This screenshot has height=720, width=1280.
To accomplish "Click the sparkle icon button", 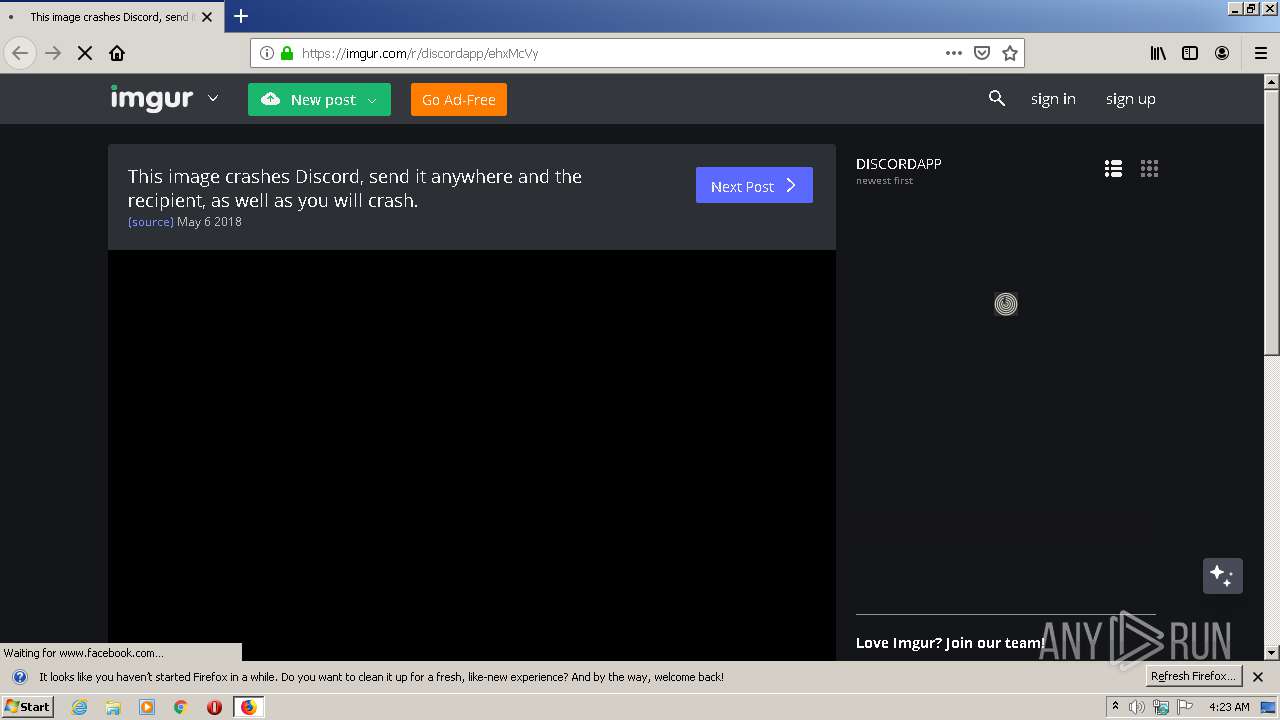I will click(1222, 576).
